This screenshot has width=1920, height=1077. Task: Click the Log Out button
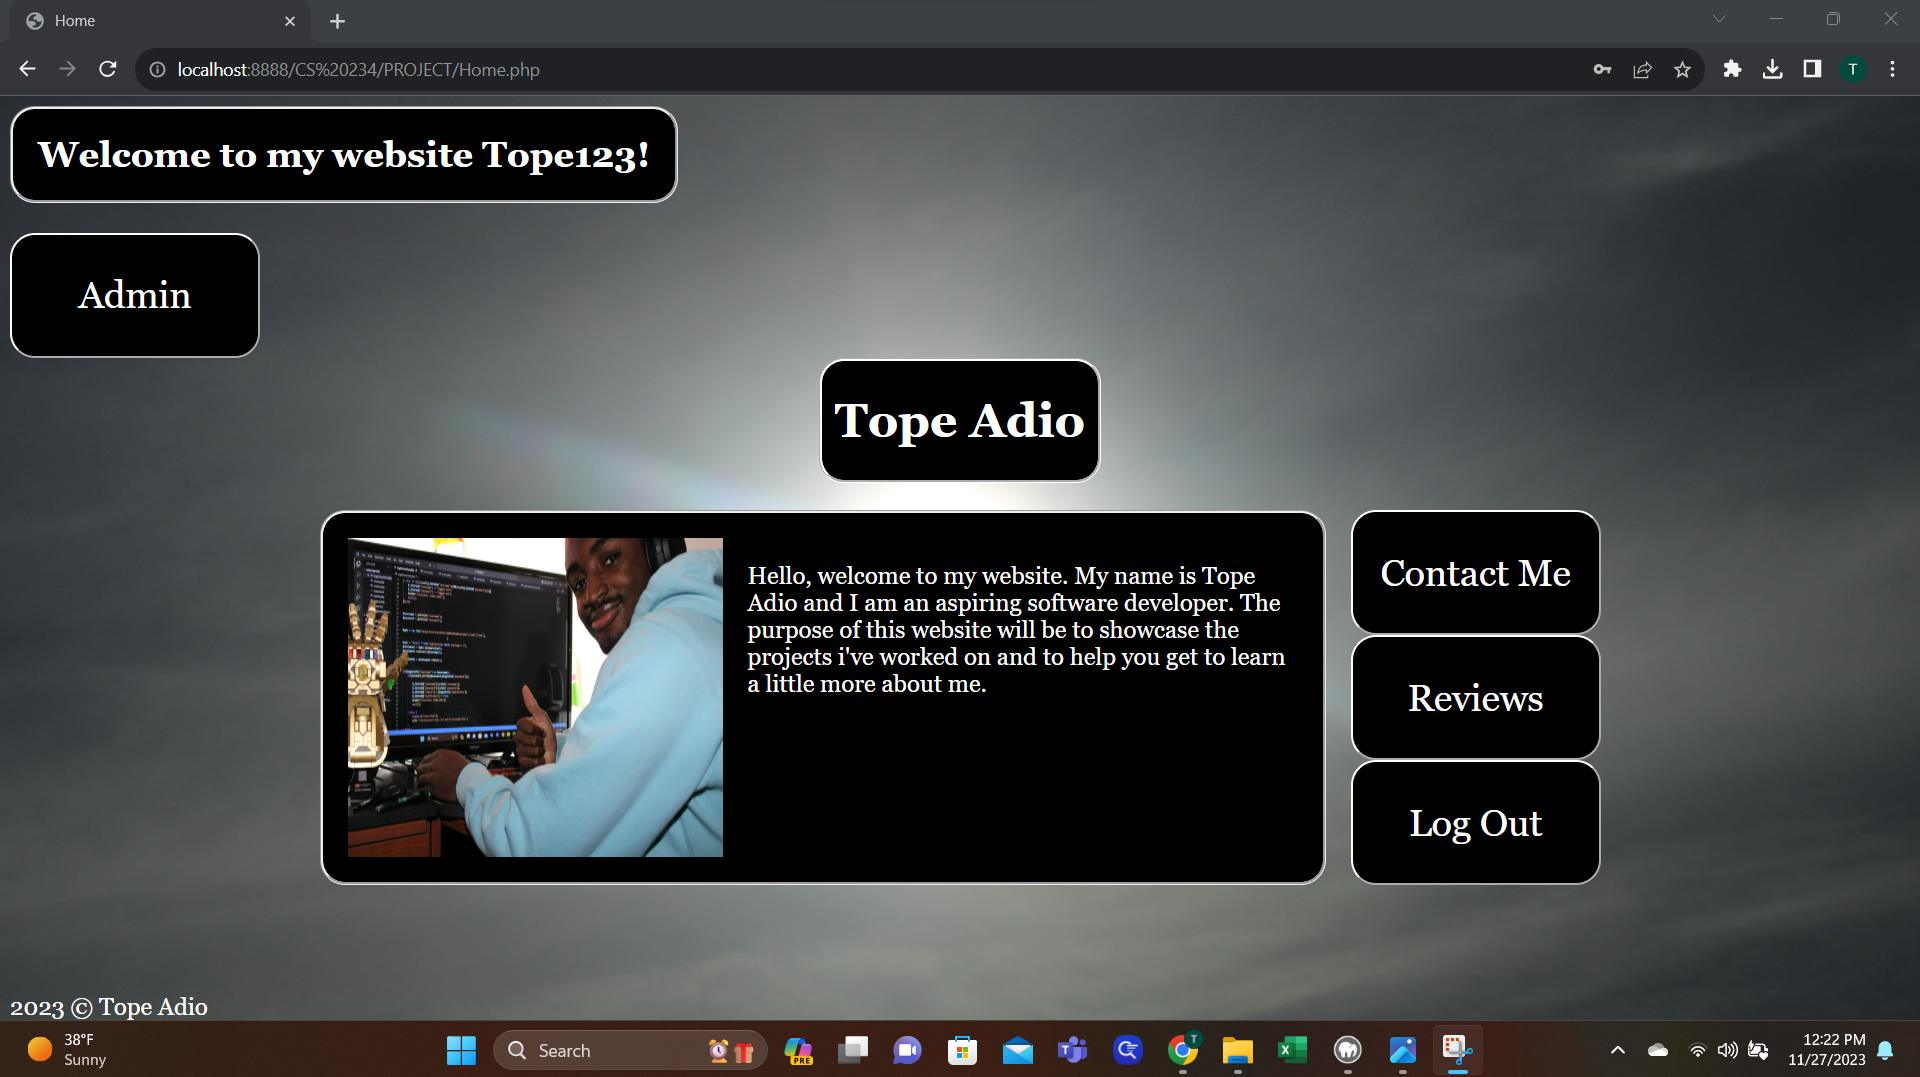point(1475,823)
